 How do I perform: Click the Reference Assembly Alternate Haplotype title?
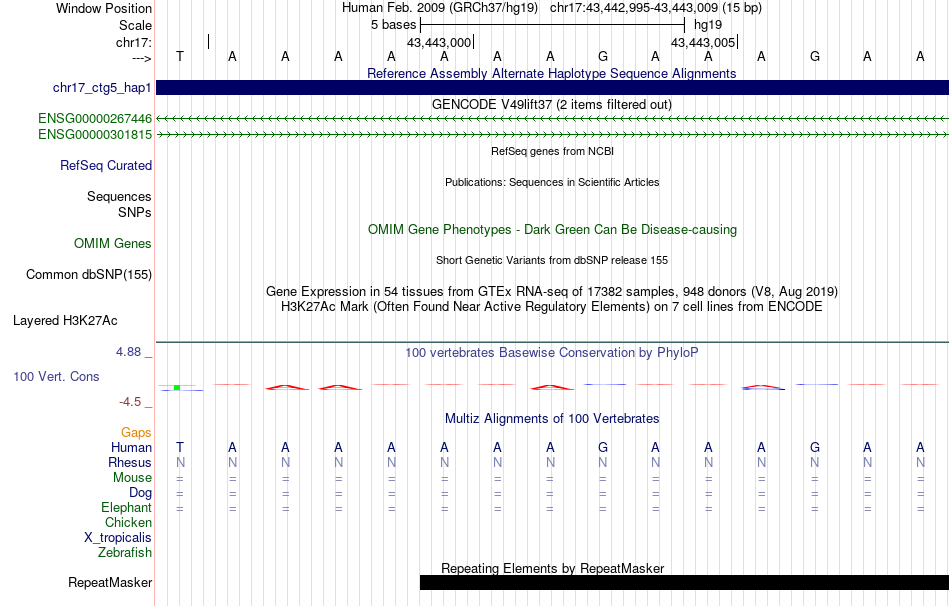(552, 73)
